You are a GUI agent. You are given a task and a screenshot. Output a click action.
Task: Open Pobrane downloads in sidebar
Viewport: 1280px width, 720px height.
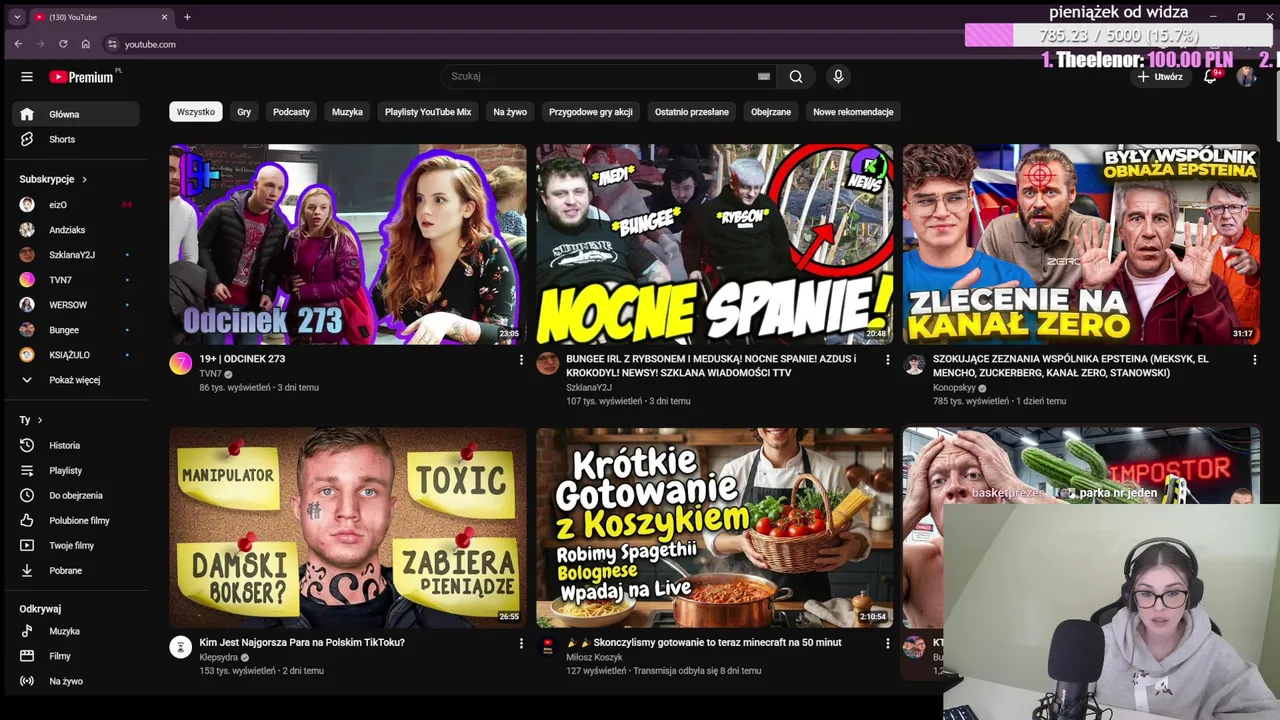[x=76, y=570]
